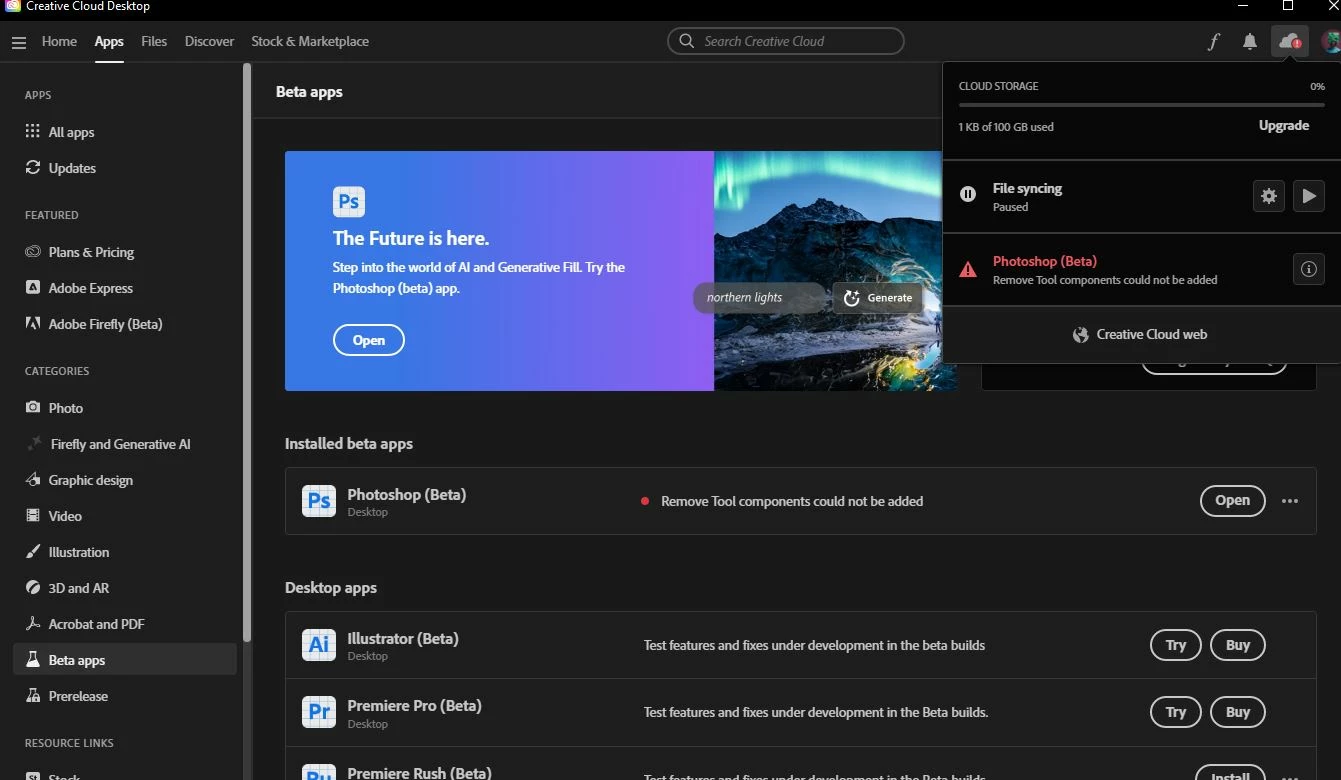Switch to the Discover tab

209,41
